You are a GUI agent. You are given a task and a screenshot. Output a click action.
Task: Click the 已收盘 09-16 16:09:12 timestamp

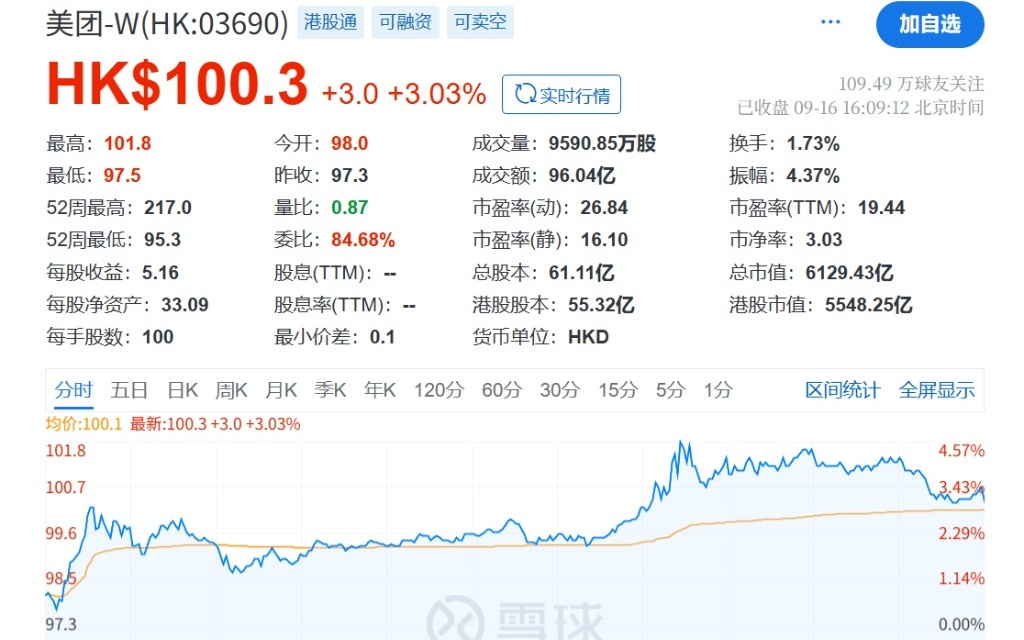pos(860,108)
